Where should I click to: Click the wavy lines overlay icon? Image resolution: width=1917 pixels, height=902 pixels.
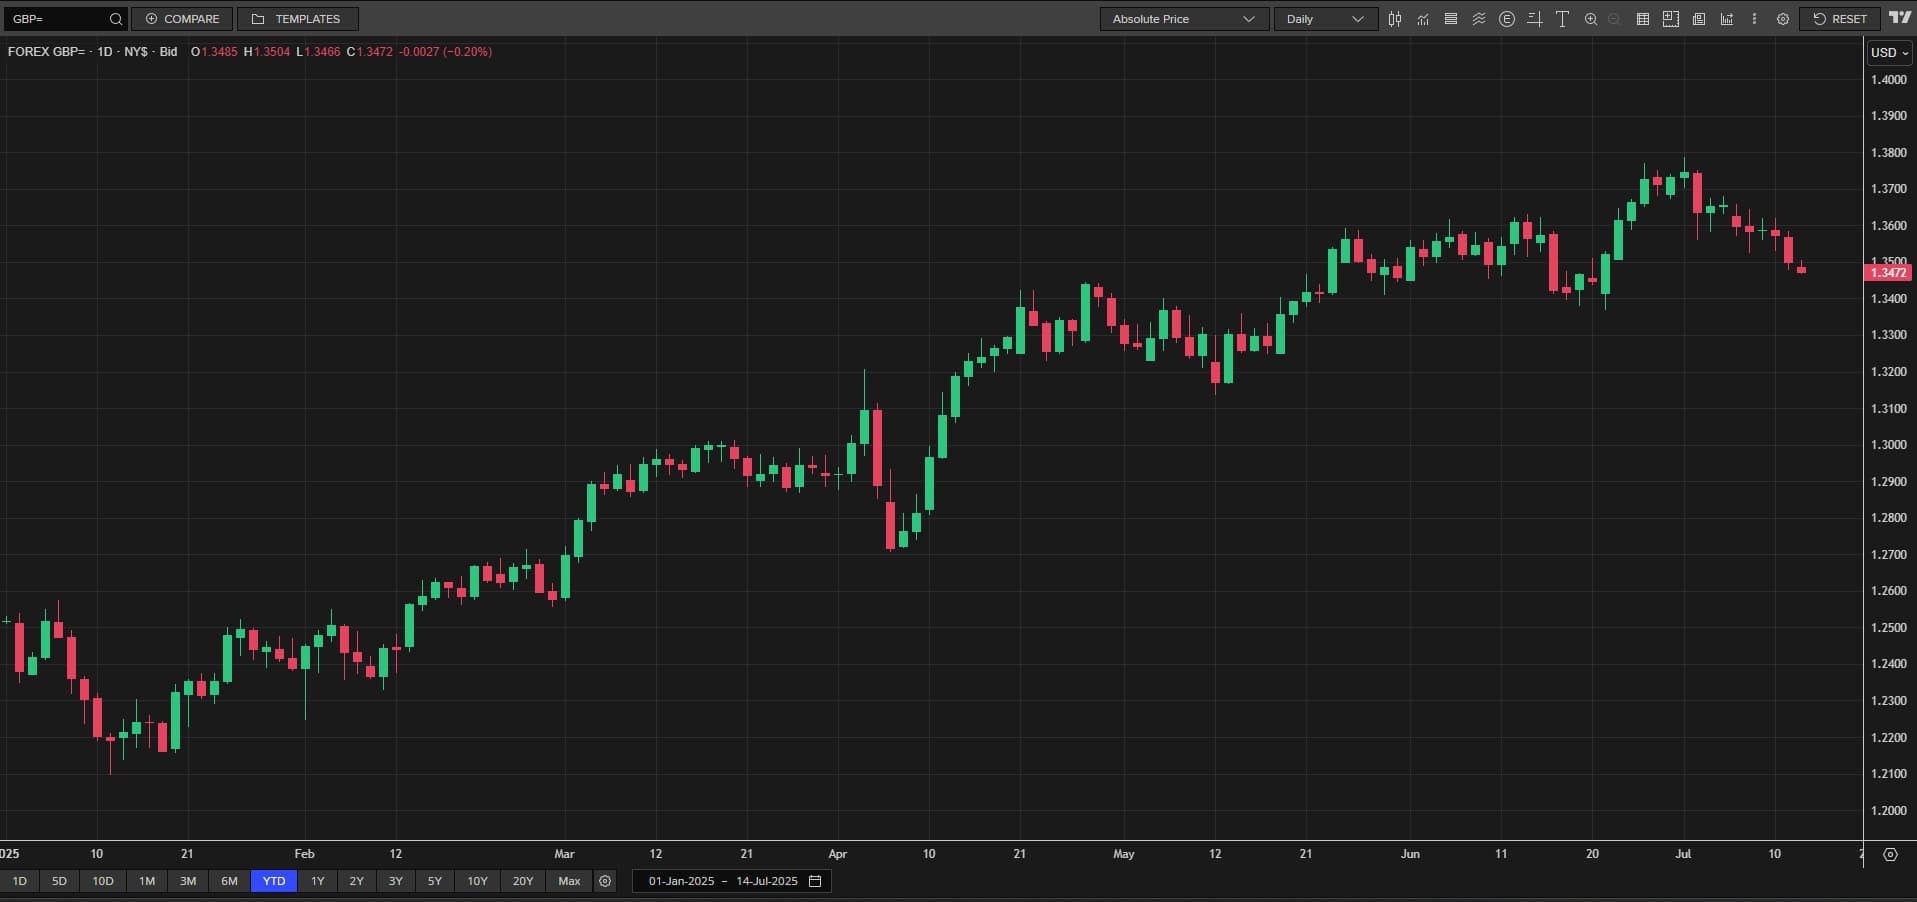pos(1479,19)
